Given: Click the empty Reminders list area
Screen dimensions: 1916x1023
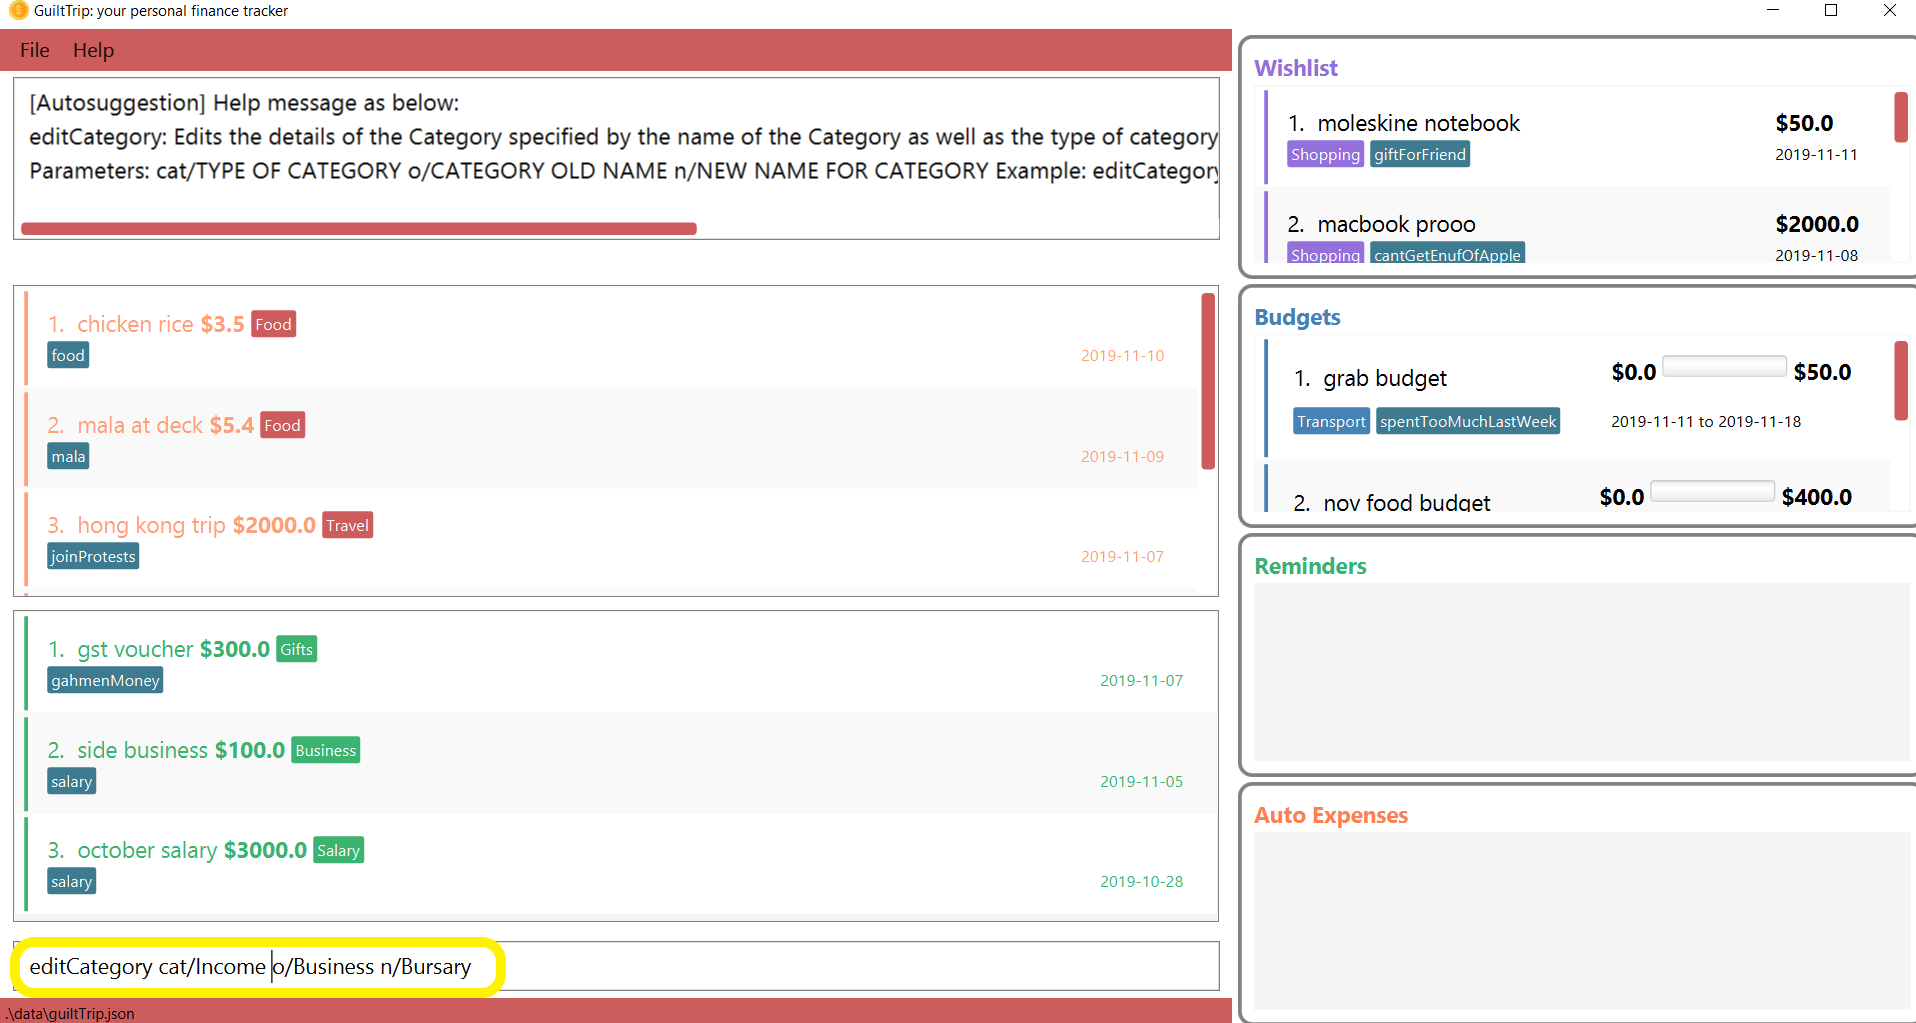Looking at the screenshot, I should pyautogui.click(x=1581, y=672).
